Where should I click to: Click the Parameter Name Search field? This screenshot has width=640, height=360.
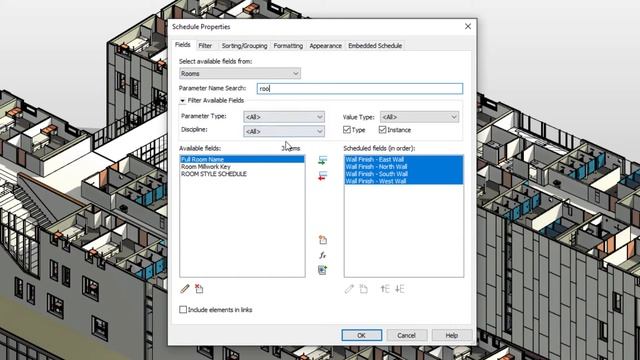(360, 89)
